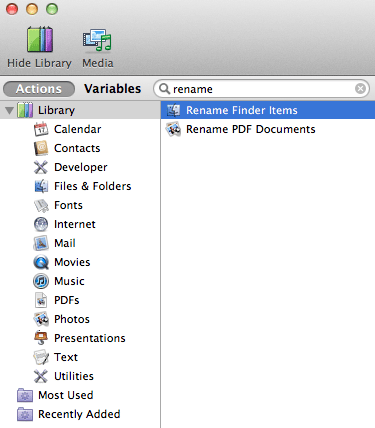Select the Mail category icon
This screenshot has width=375, height=428.
click(x=41, y=243)
